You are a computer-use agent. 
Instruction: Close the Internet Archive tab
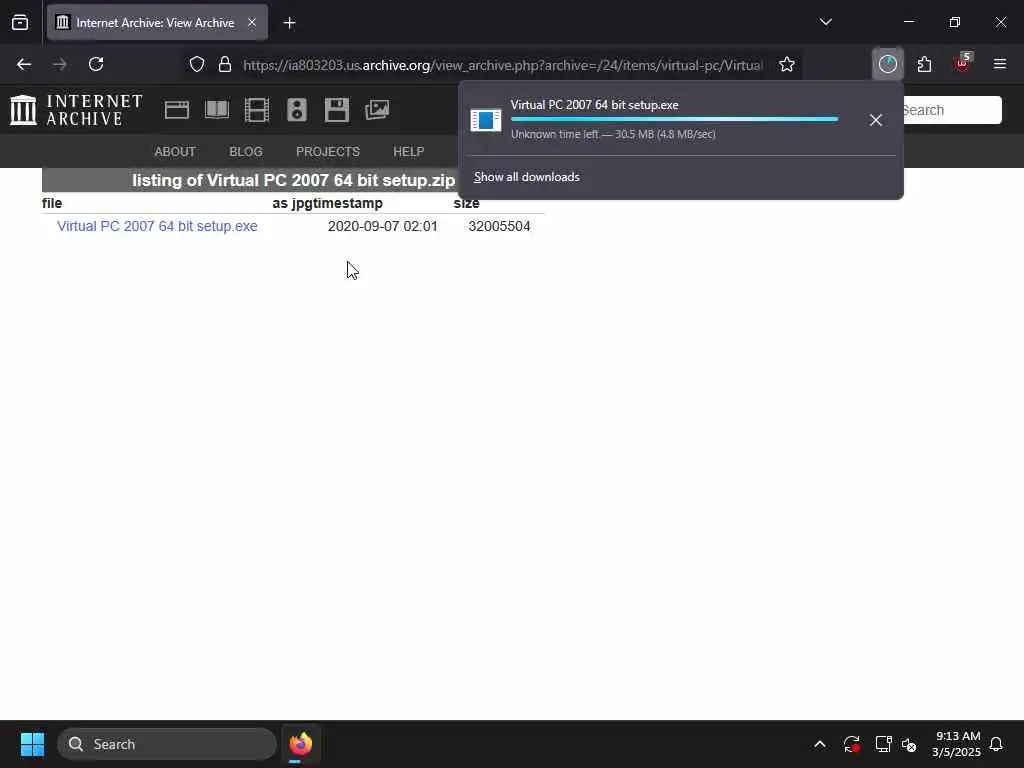coord(252,23)
